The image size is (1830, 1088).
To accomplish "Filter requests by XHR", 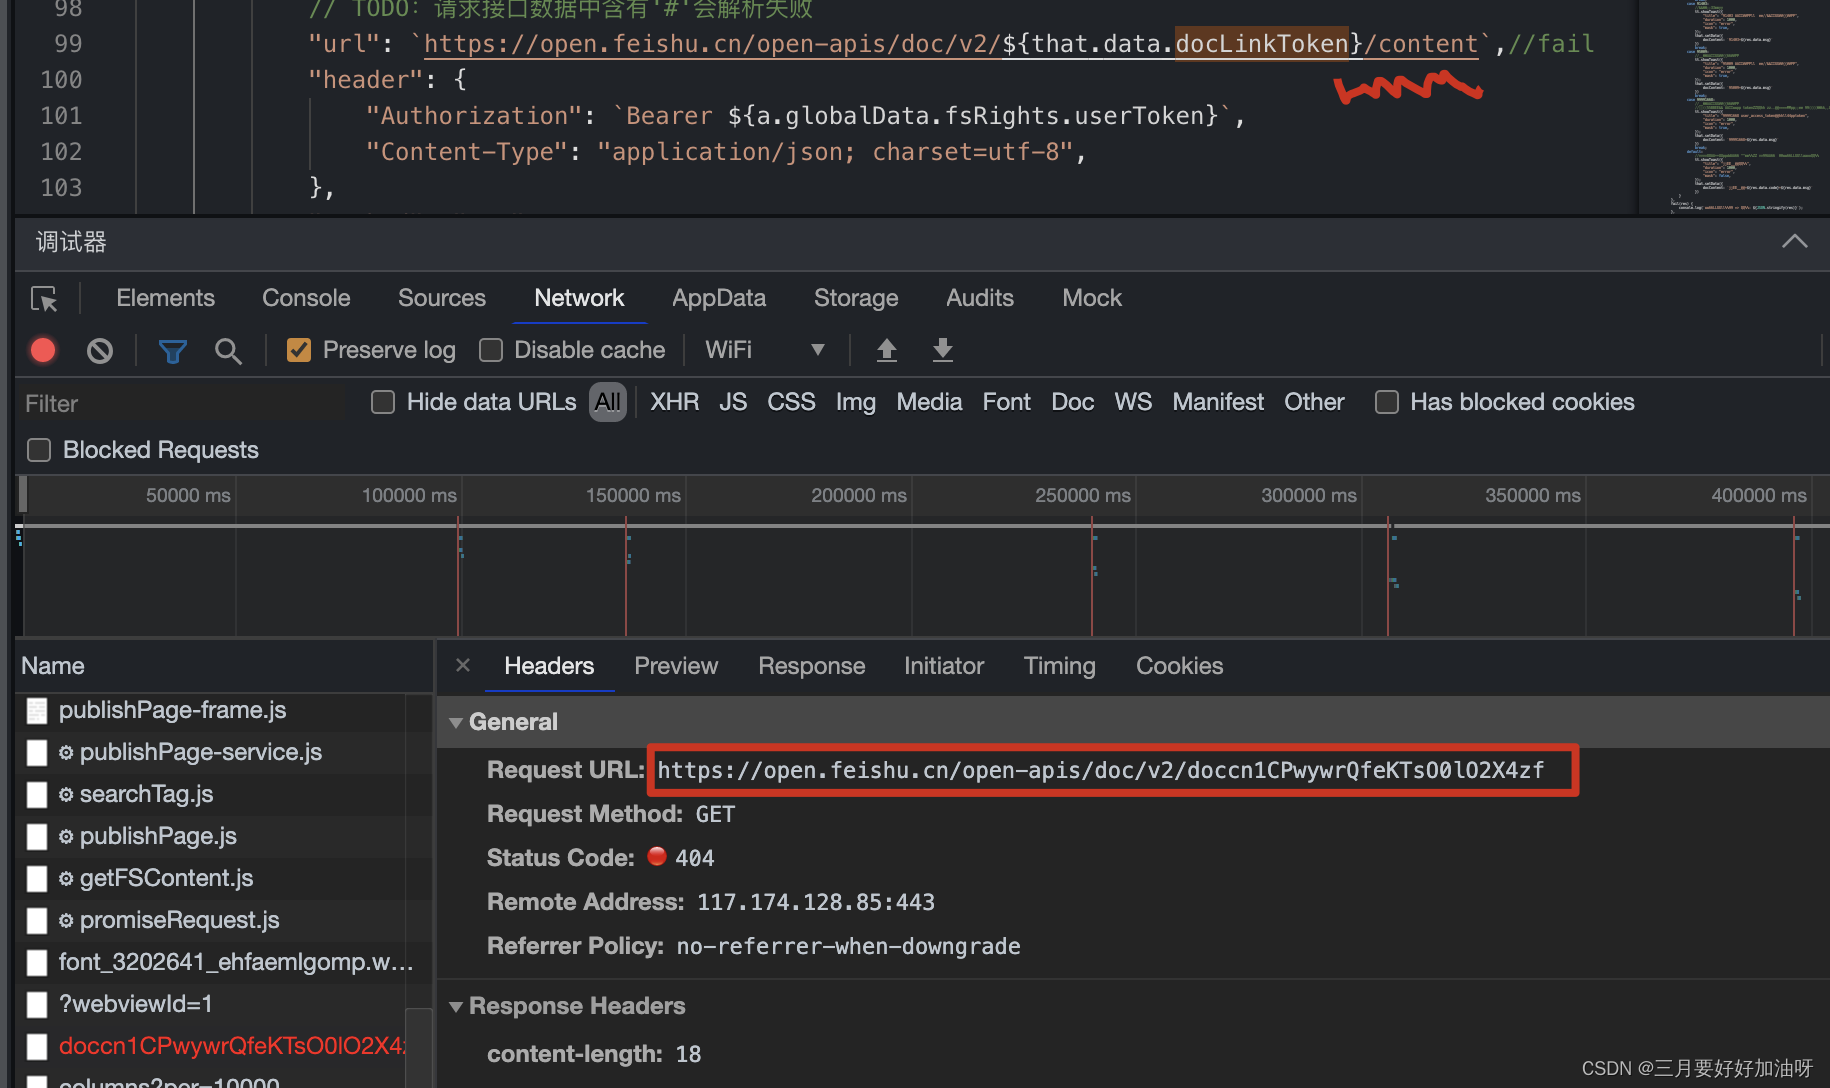I will pyautogui.click(x=675, y=402).
